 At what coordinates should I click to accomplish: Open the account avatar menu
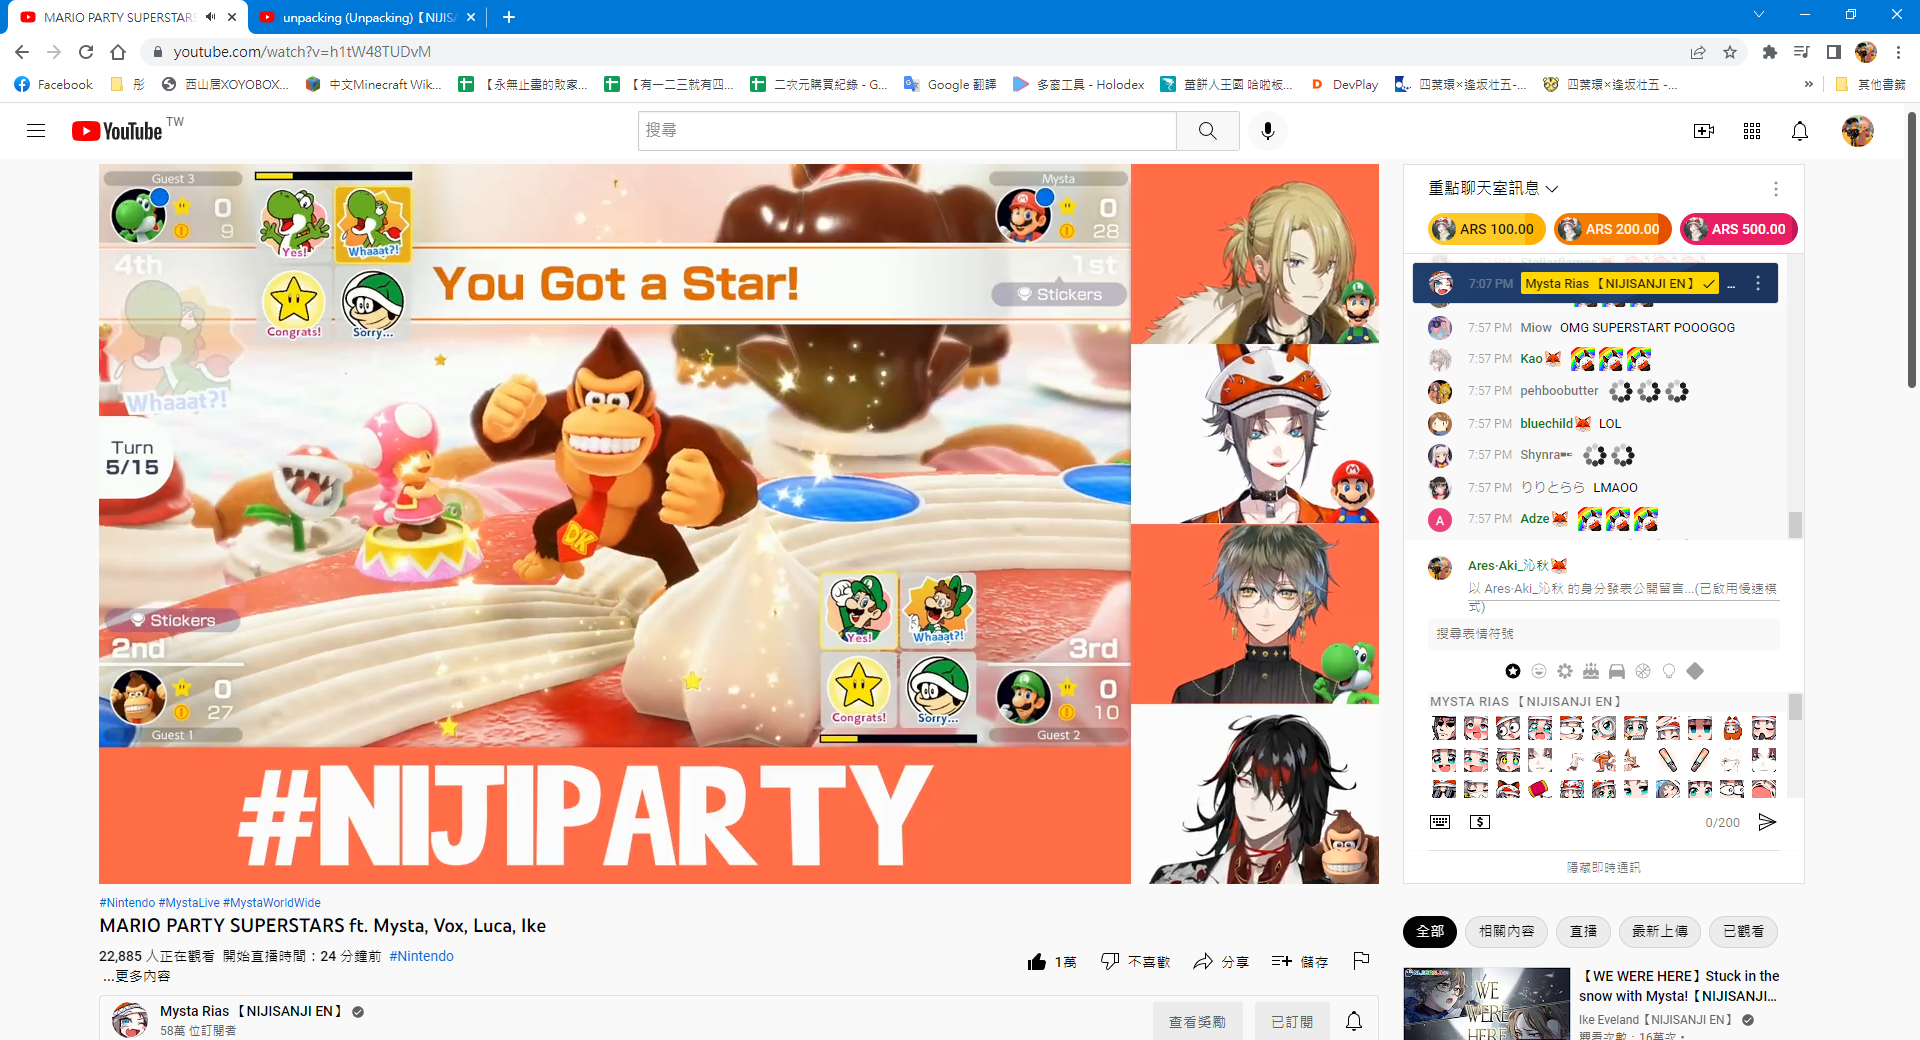coord(1858,131)
